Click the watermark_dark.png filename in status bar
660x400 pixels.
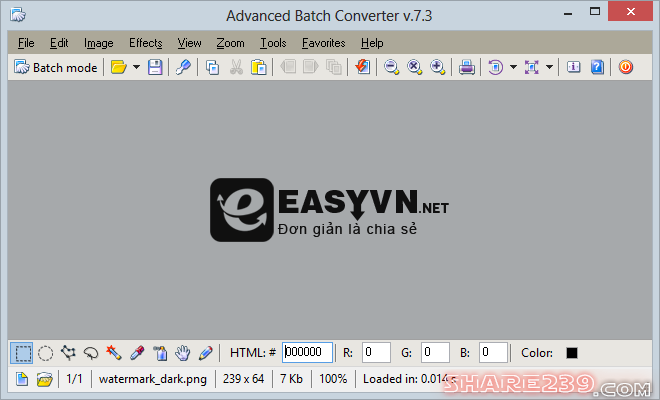(153, 379)
